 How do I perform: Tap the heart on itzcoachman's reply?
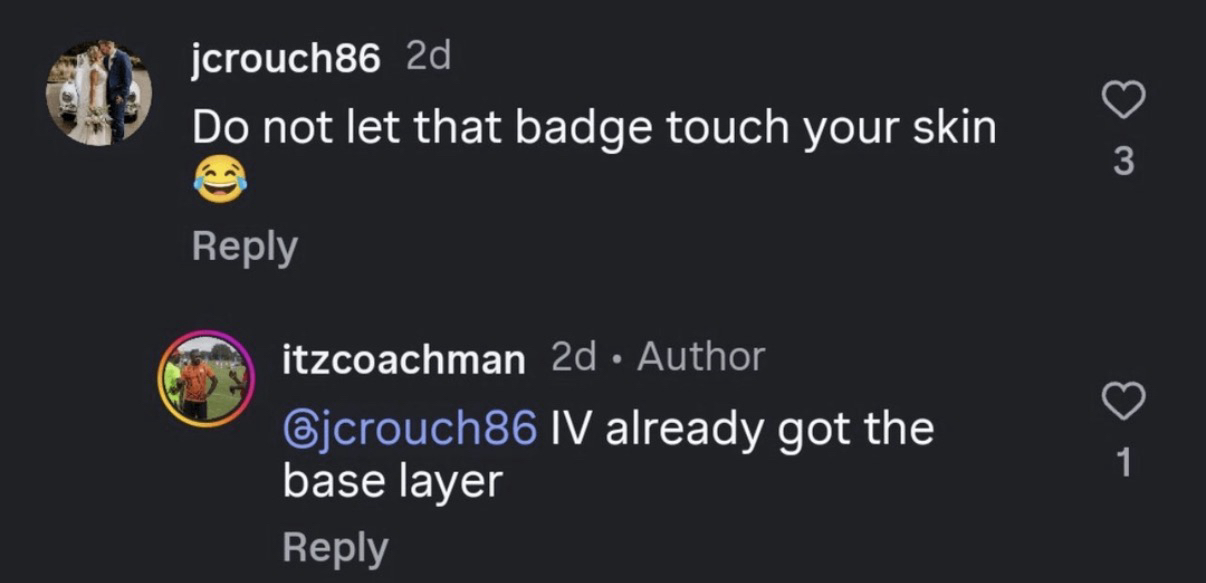[x=1122, y=402]
